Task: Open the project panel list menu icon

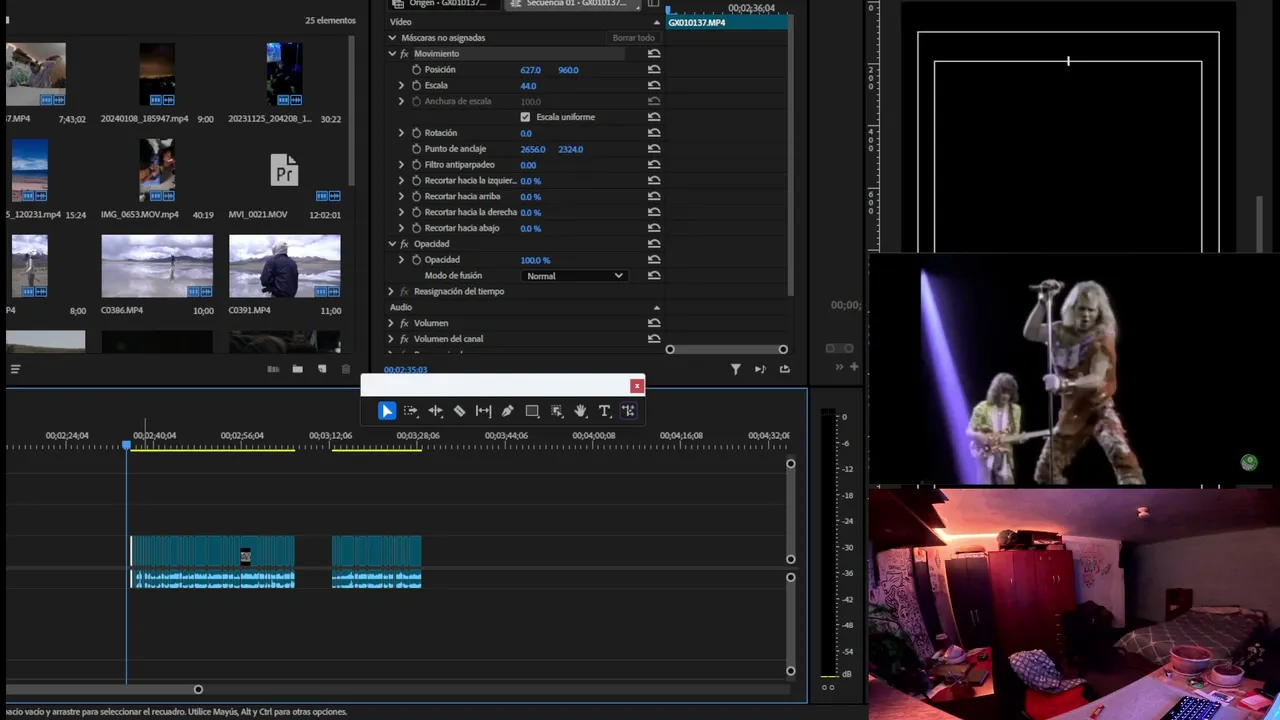Action: point(15,369)
